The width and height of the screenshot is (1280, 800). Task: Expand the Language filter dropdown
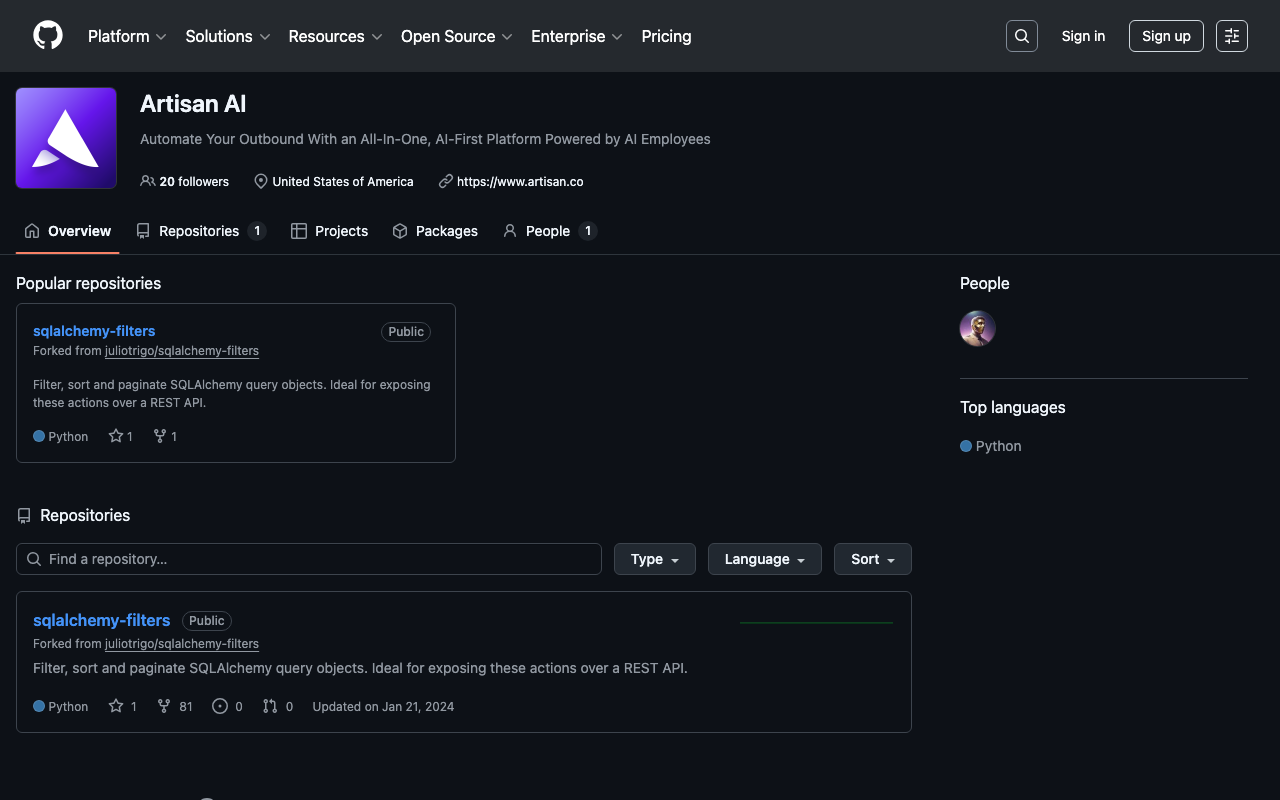click(764, 559)
